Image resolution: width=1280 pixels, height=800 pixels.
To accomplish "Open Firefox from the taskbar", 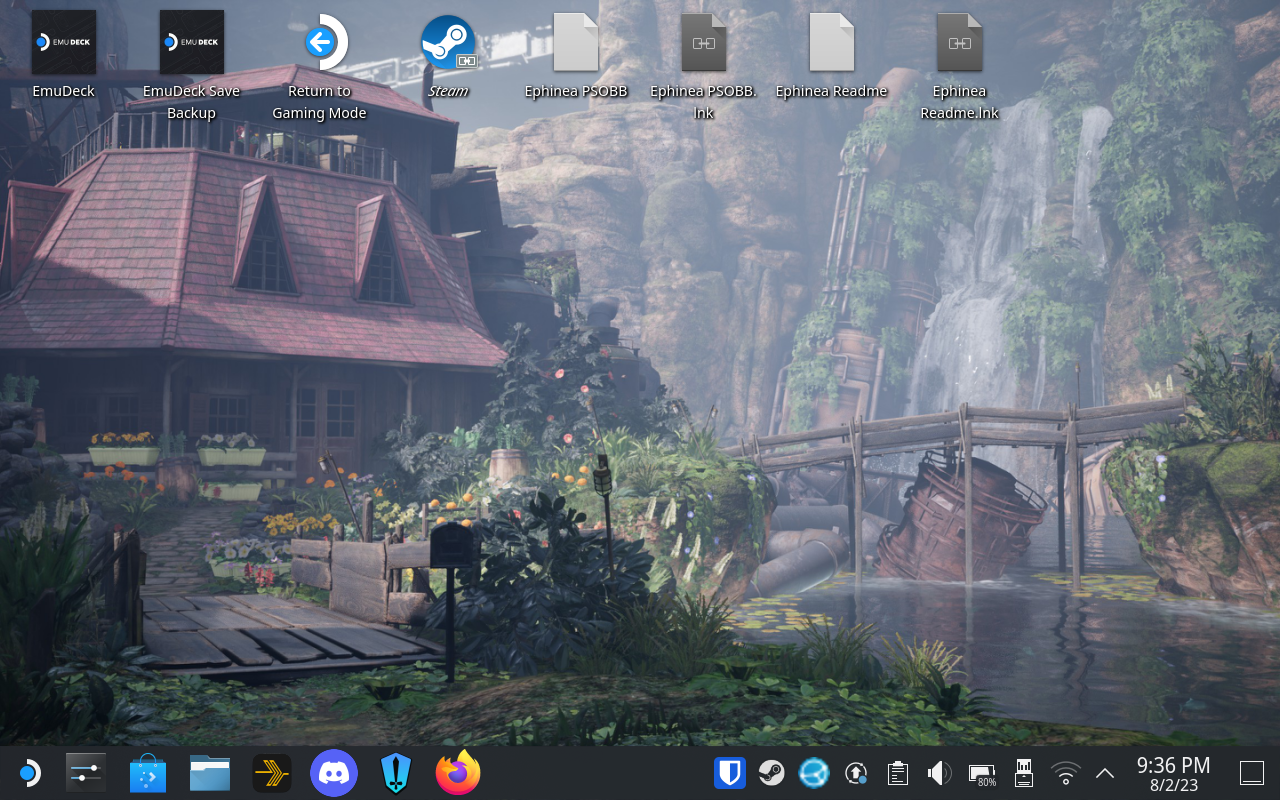I will [x=458, y=773].
